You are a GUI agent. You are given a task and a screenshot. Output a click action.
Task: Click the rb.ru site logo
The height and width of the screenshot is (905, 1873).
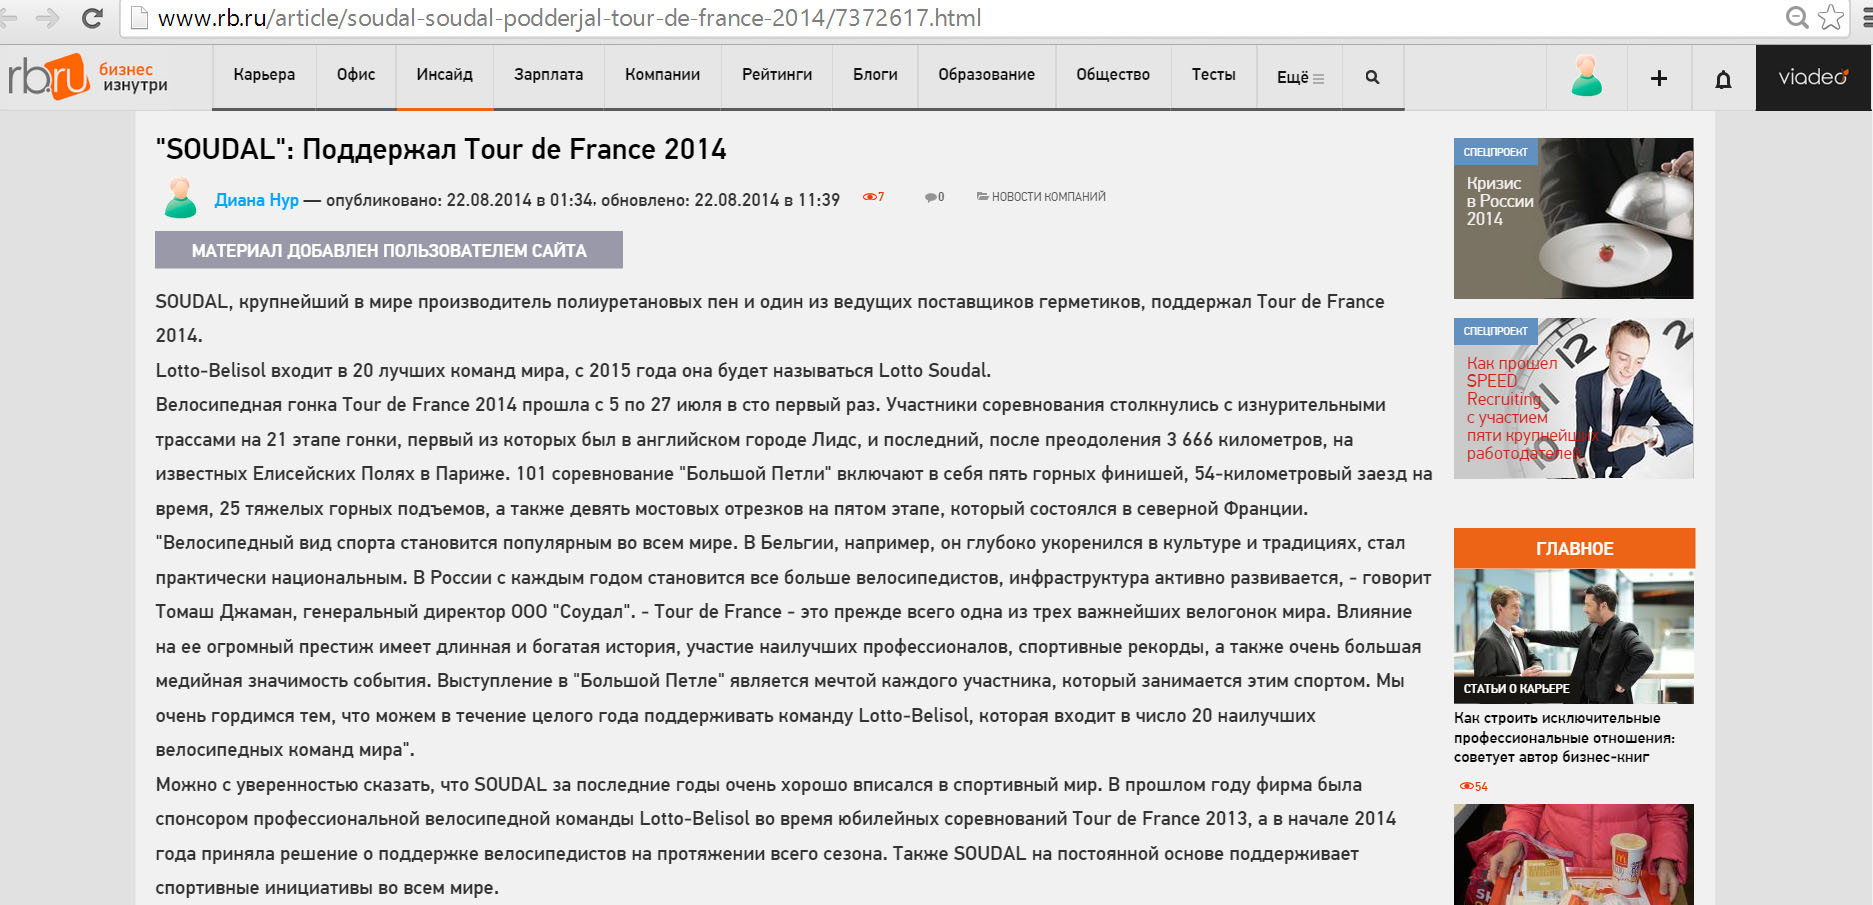pos(48,77)
